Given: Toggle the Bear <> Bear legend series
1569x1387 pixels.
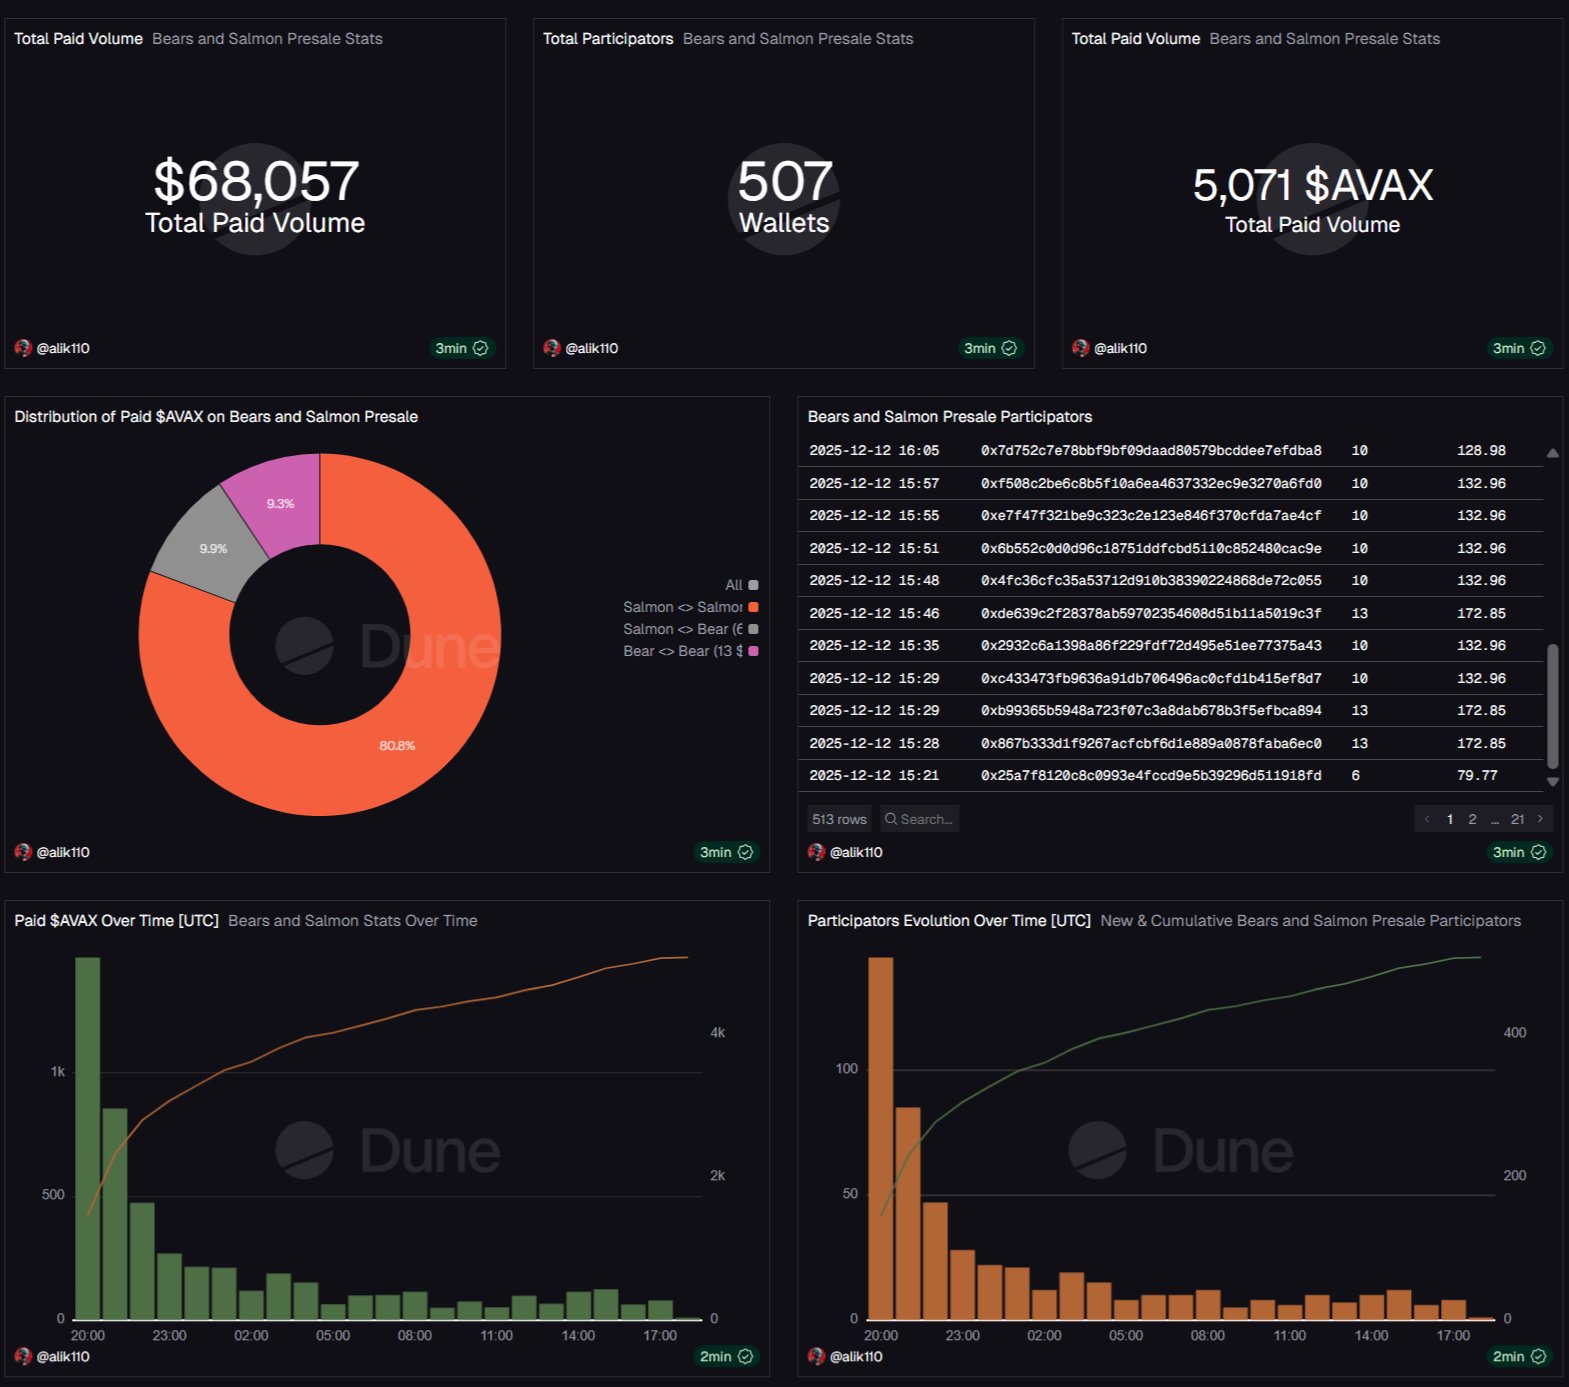Looking at the screenshot, I should tap(690, 651).
